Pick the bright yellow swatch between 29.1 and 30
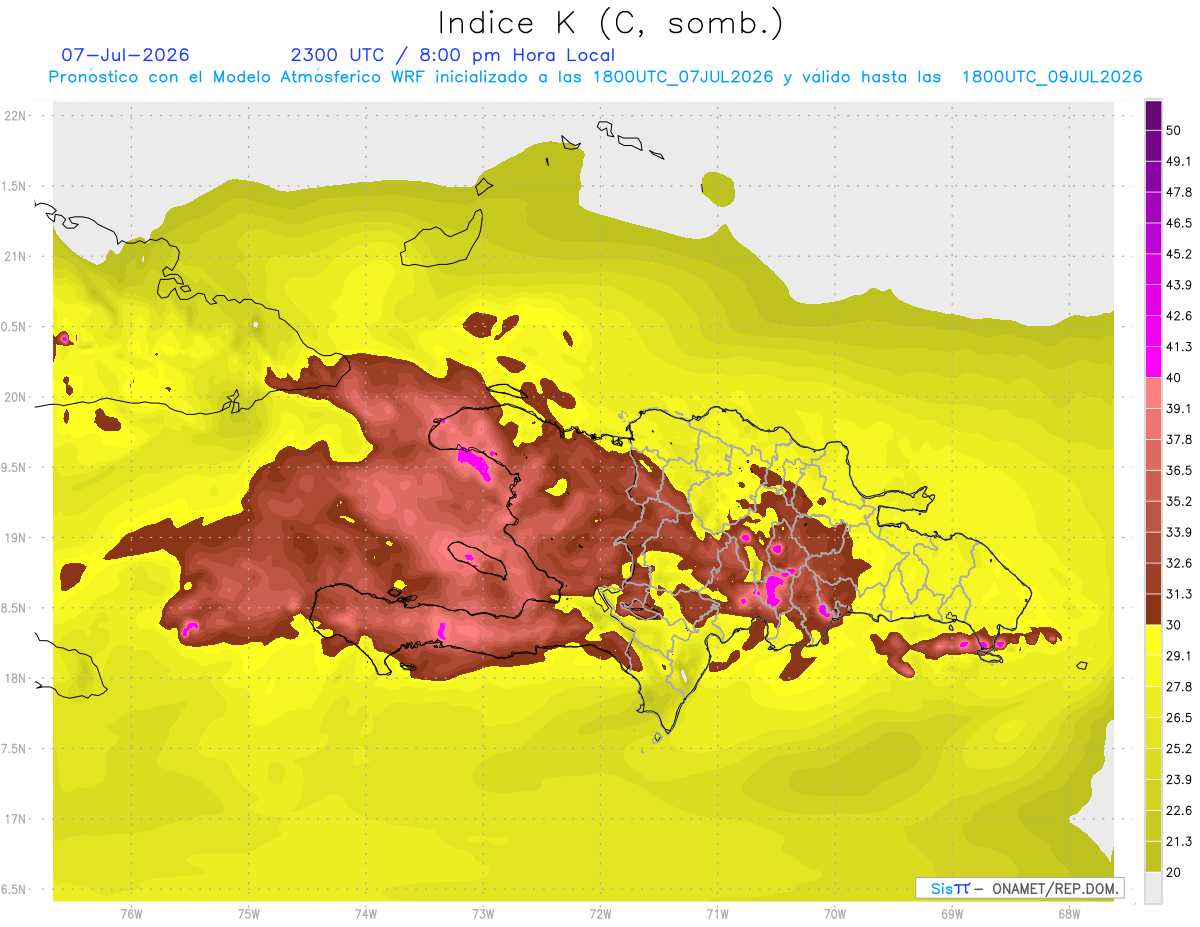Image resolution: width=1200 pixels, height=927 pixels. click(1153, 640)
